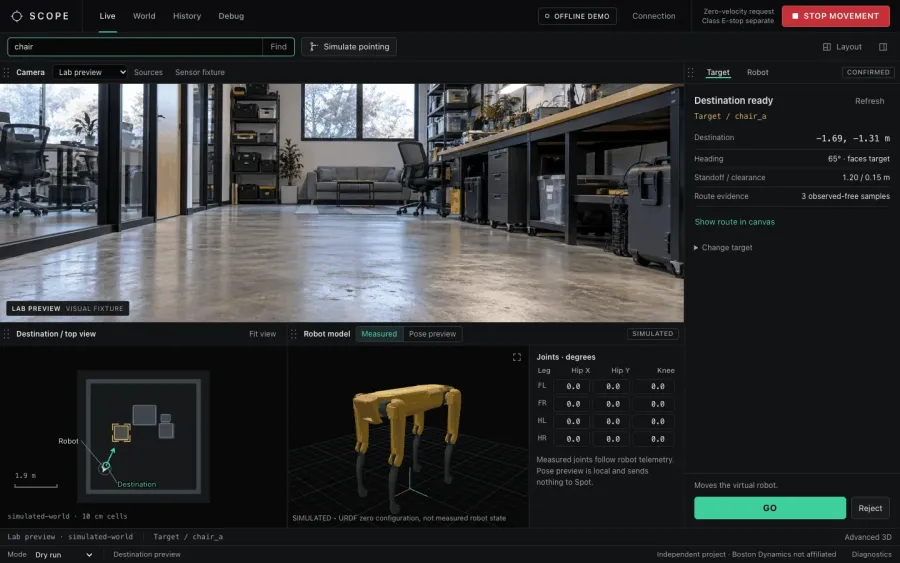
Task: Click the FL Hip X joint value
Action: (573, 387)
